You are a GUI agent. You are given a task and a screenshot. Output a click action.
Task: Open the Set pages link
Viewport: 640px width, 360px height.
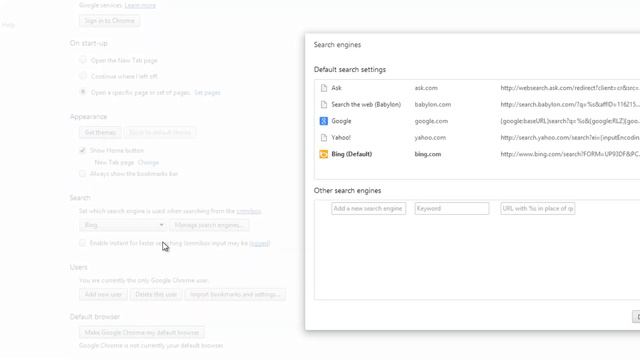(207, 93)
